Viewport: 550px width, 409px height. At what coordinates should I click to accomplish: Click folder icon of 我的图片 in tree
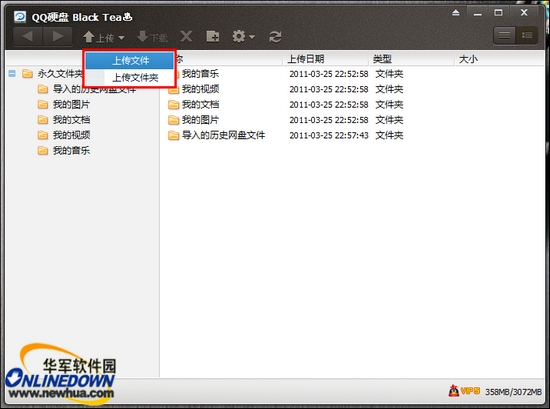click(43, 105)
